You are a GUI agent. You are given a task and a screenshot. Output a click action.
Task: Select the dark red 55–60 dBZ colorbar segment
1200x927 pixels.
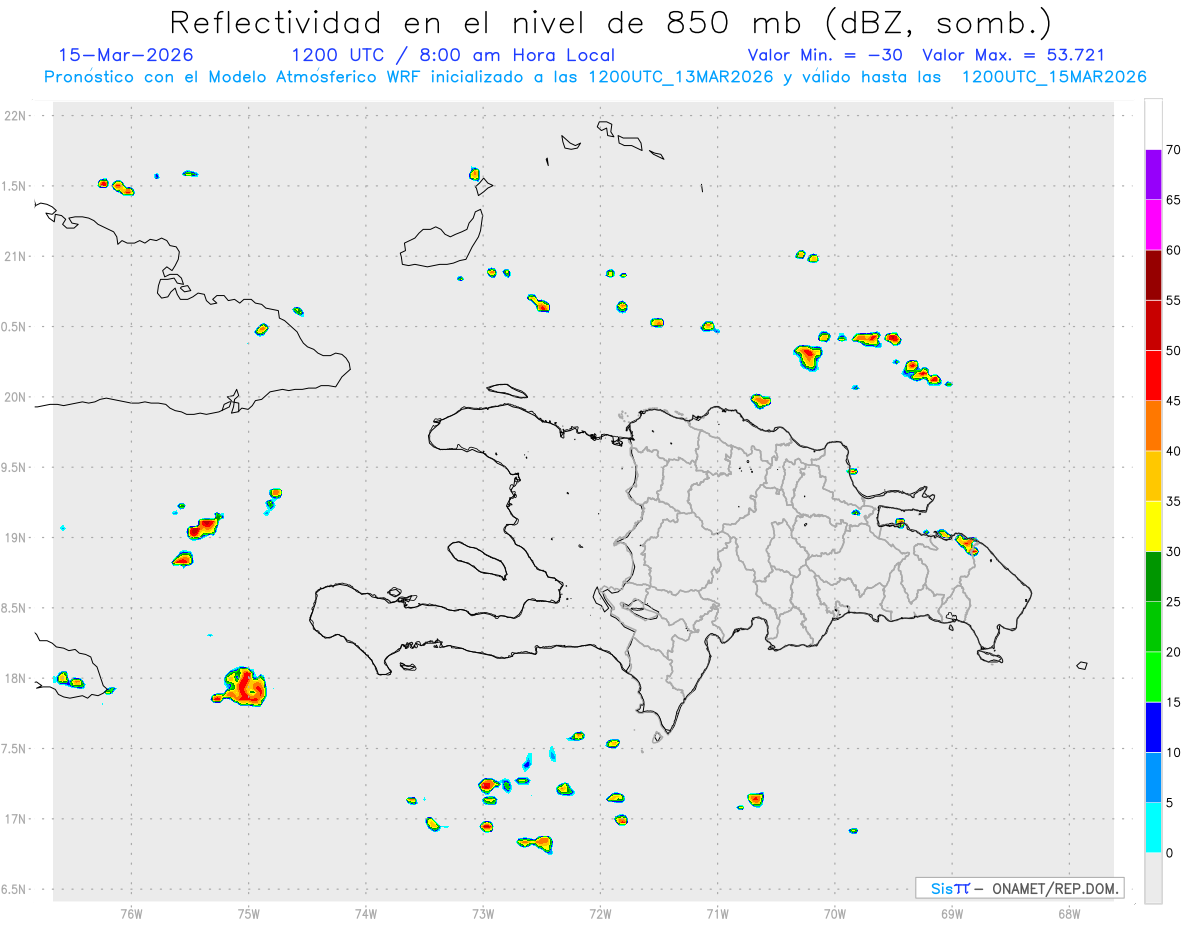[1153, 275]
